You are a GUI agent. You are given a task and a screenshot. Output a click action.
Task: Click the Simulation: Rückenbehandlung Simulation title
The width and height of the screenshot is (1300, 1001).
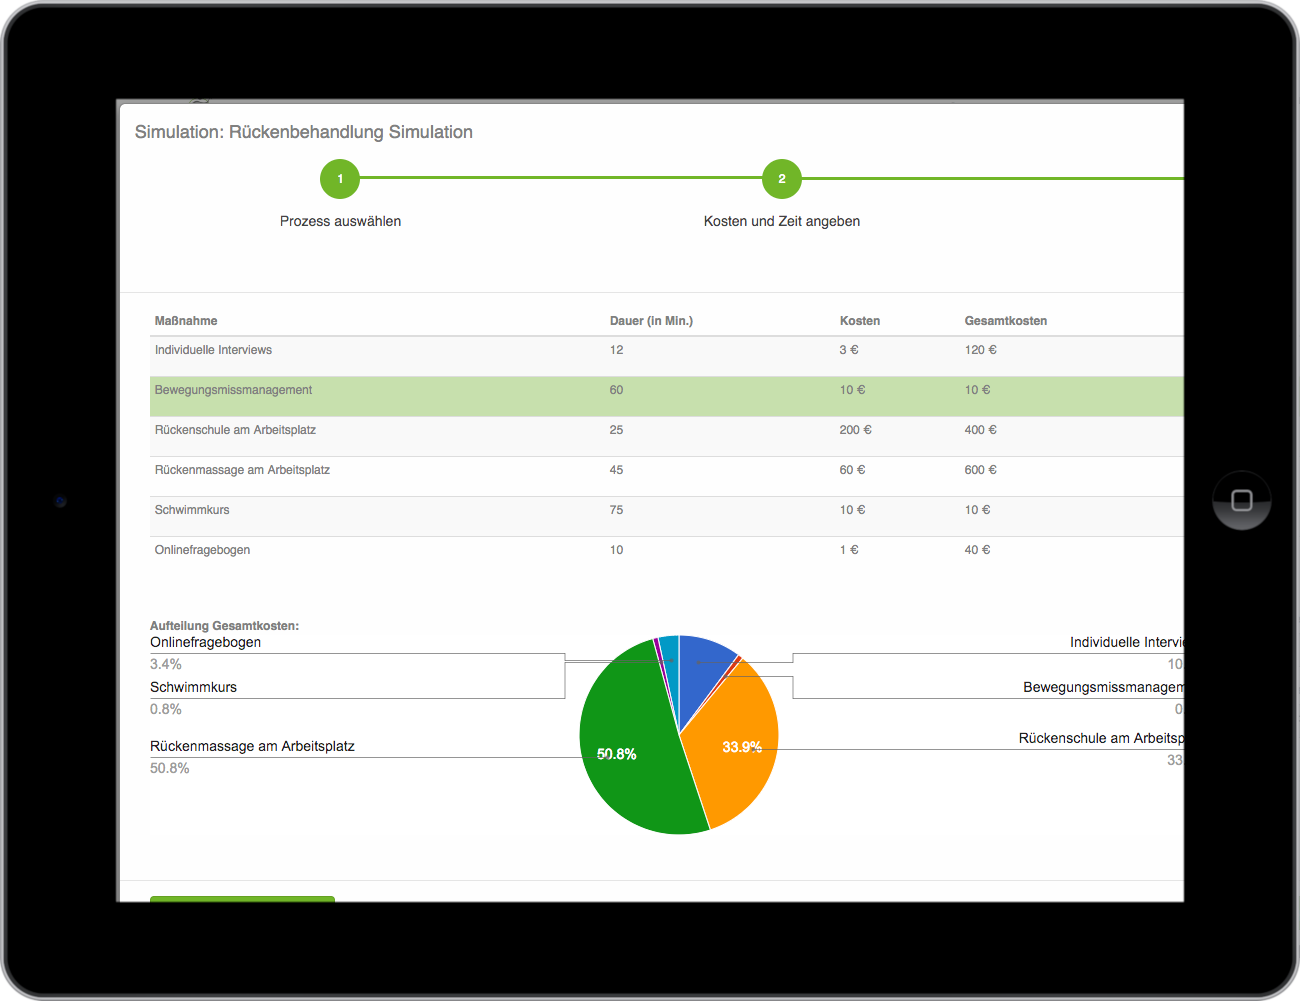(x=304, y=132)
